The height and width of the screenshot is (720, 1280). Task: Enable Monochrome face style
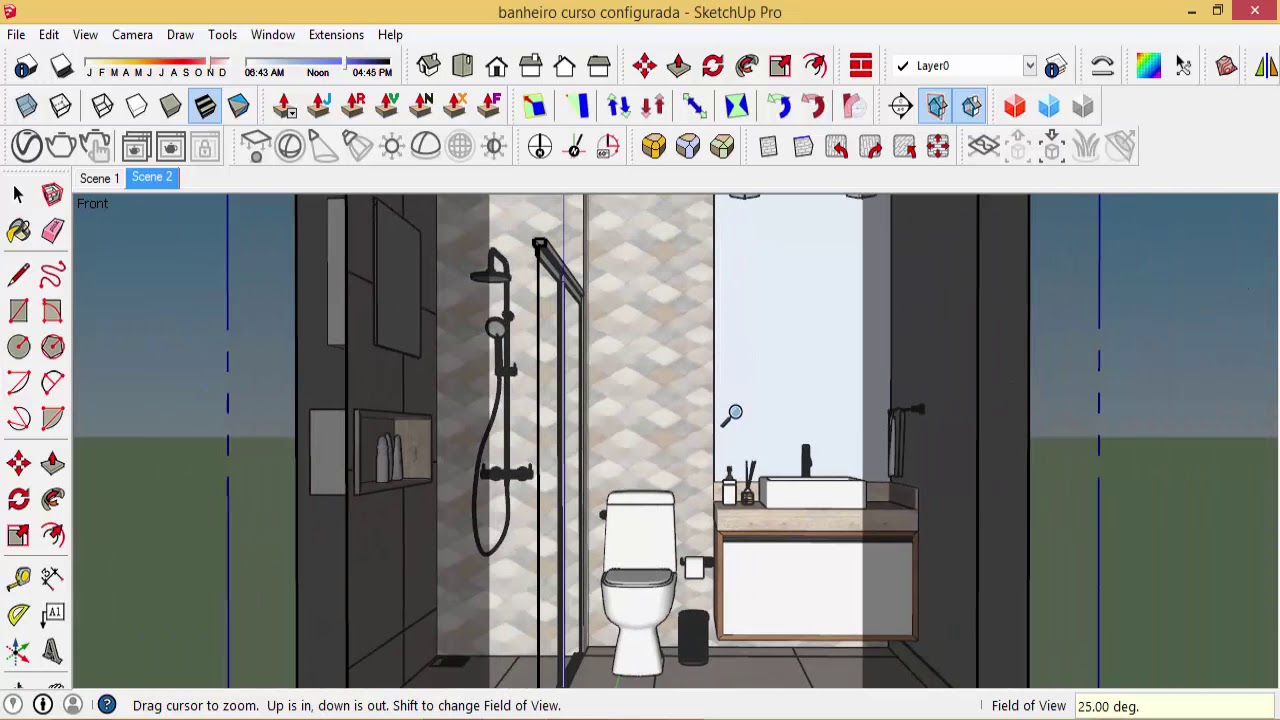[x=238, y=106]
